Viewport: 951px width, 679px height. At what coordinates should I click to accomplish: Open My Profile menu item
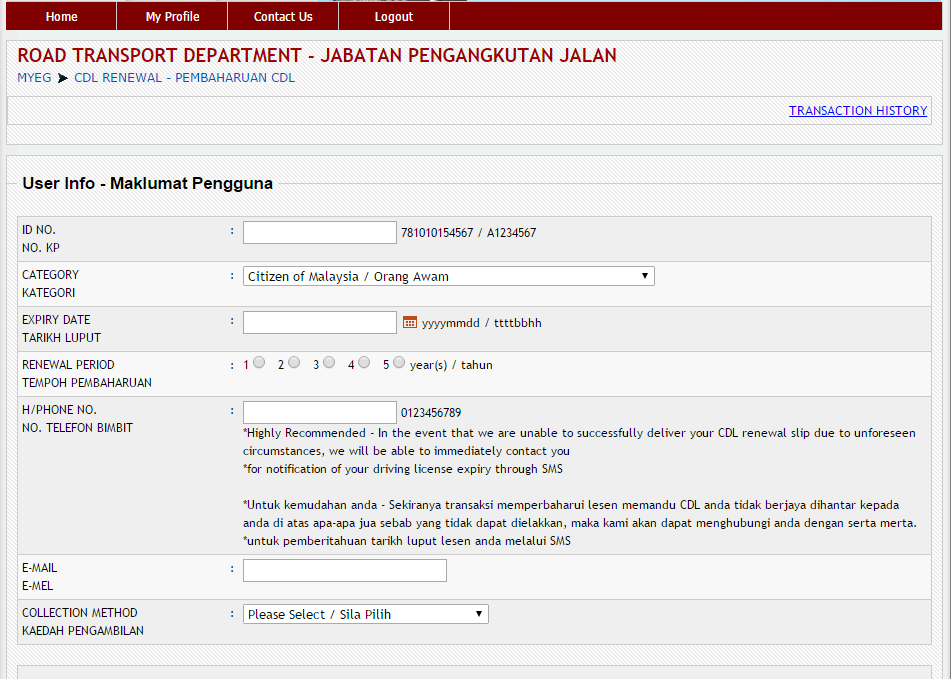172,17
